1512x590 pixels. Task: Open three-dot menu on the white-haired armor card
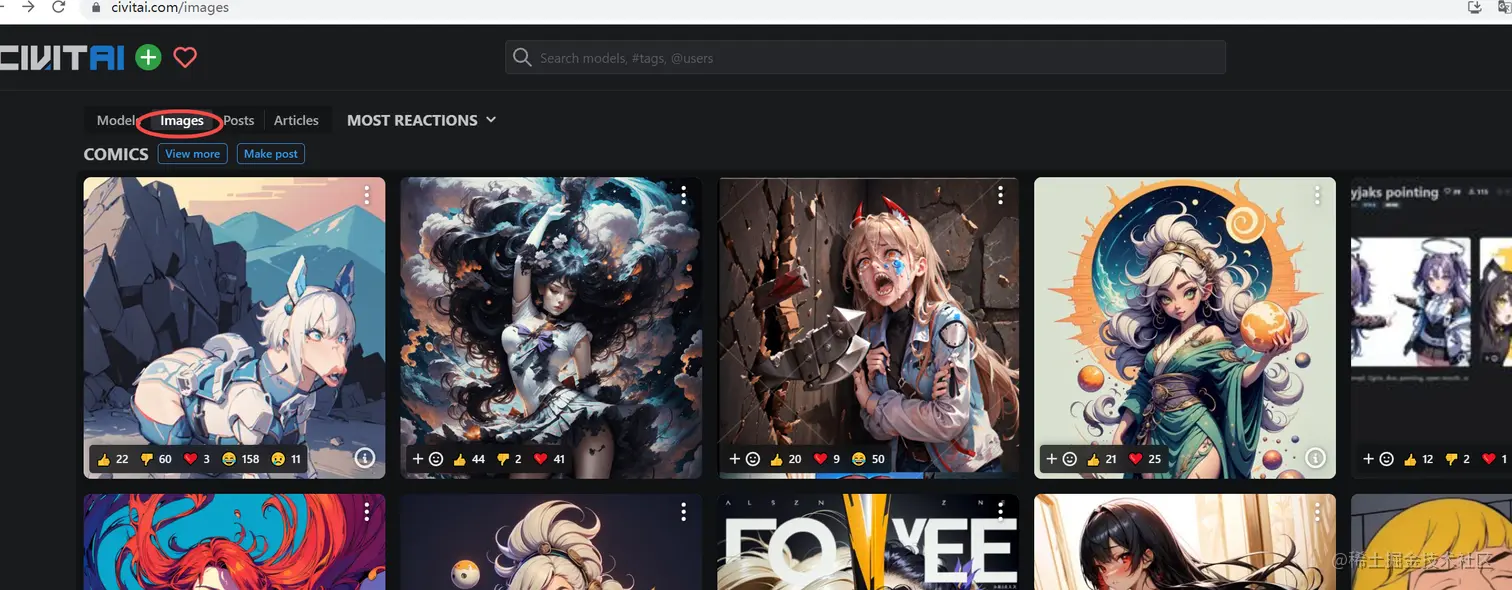[367, 195]
